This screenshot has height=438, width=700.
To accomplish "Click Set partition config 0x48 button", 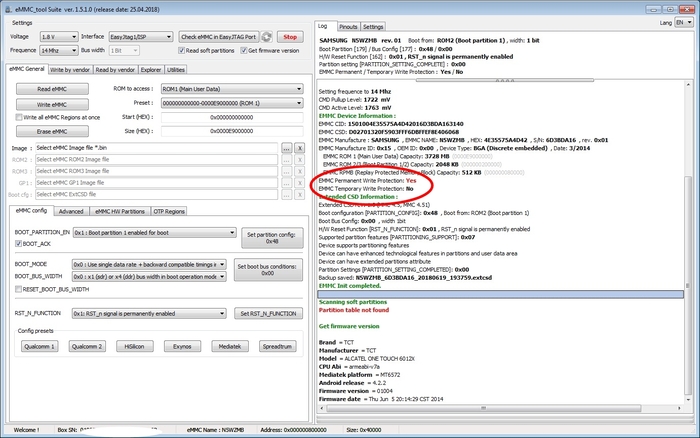I will click(x=272, y=238).
